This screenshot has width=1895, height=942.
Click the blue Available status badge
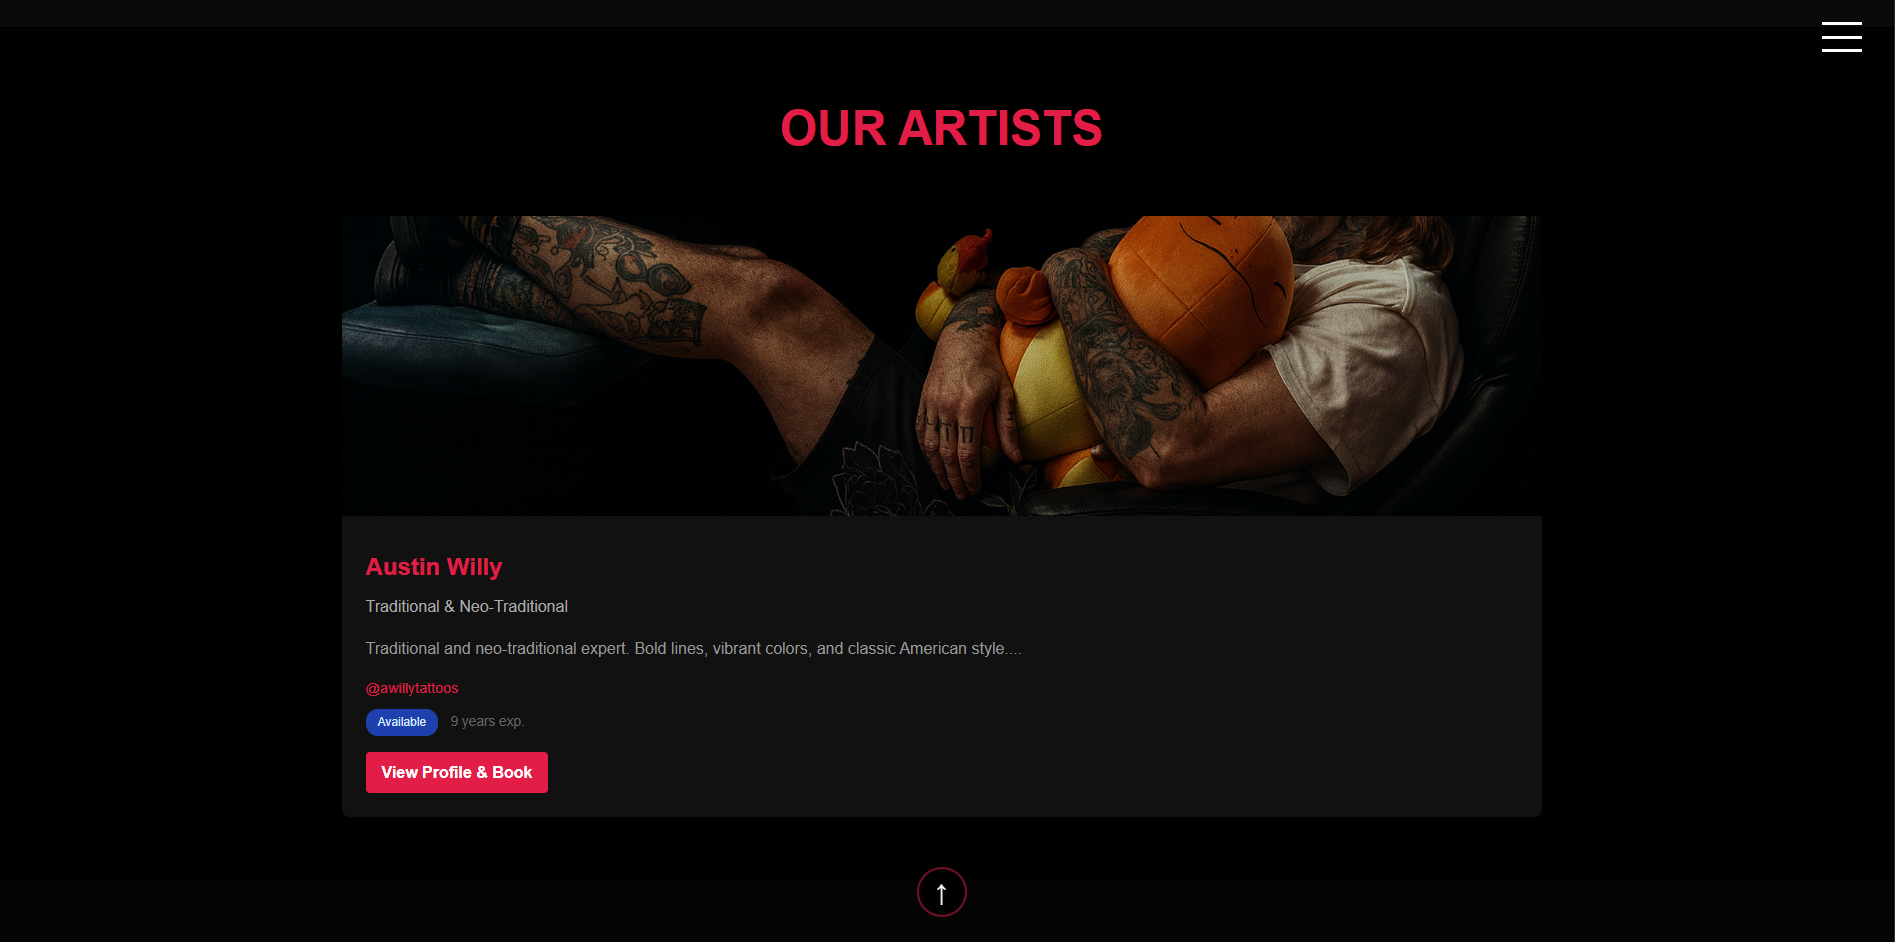[401, 722]
